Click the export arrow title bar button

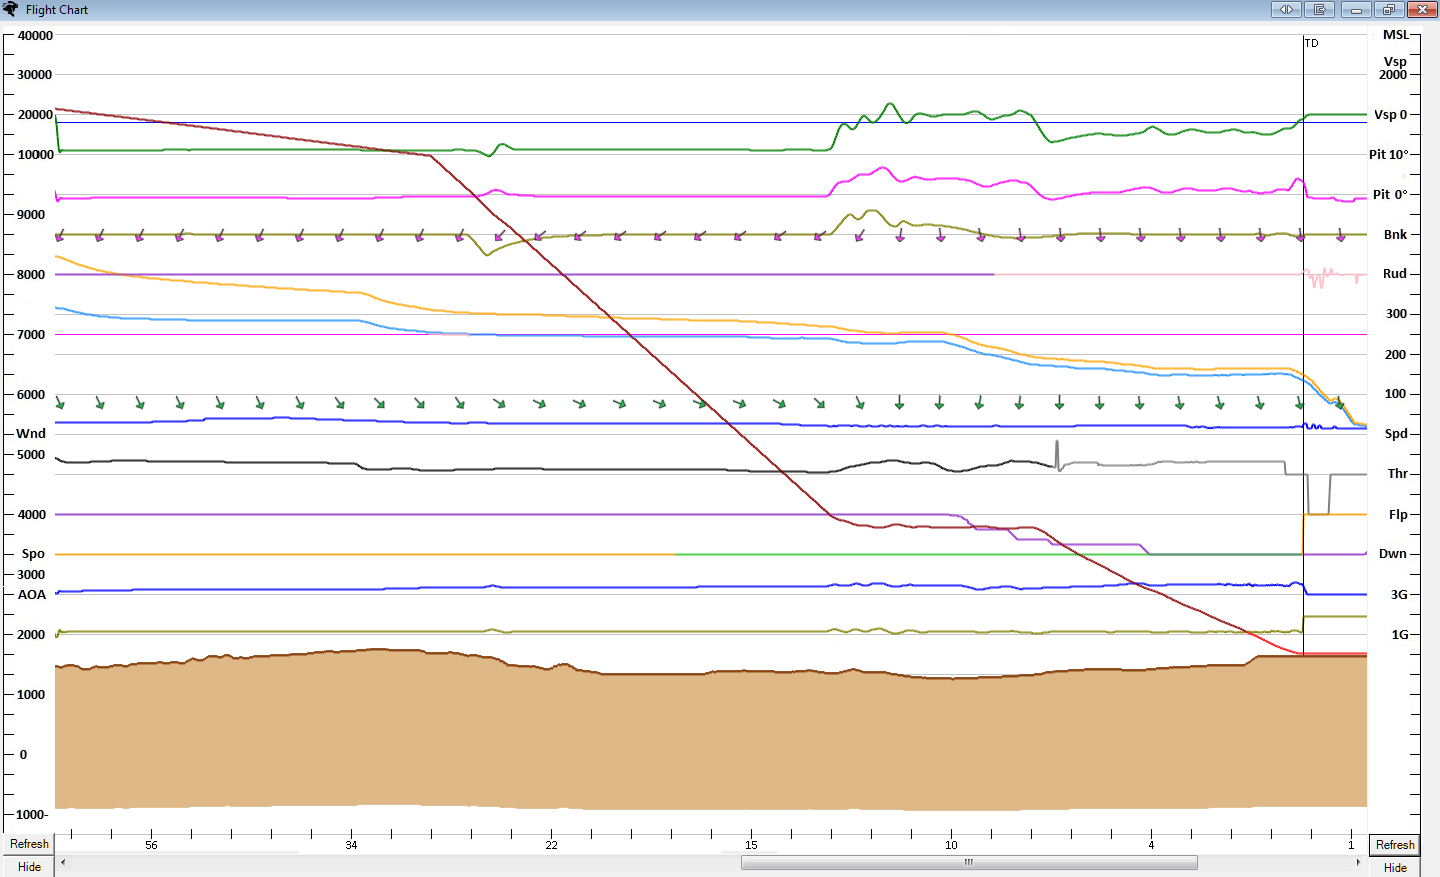[1320, 10]
